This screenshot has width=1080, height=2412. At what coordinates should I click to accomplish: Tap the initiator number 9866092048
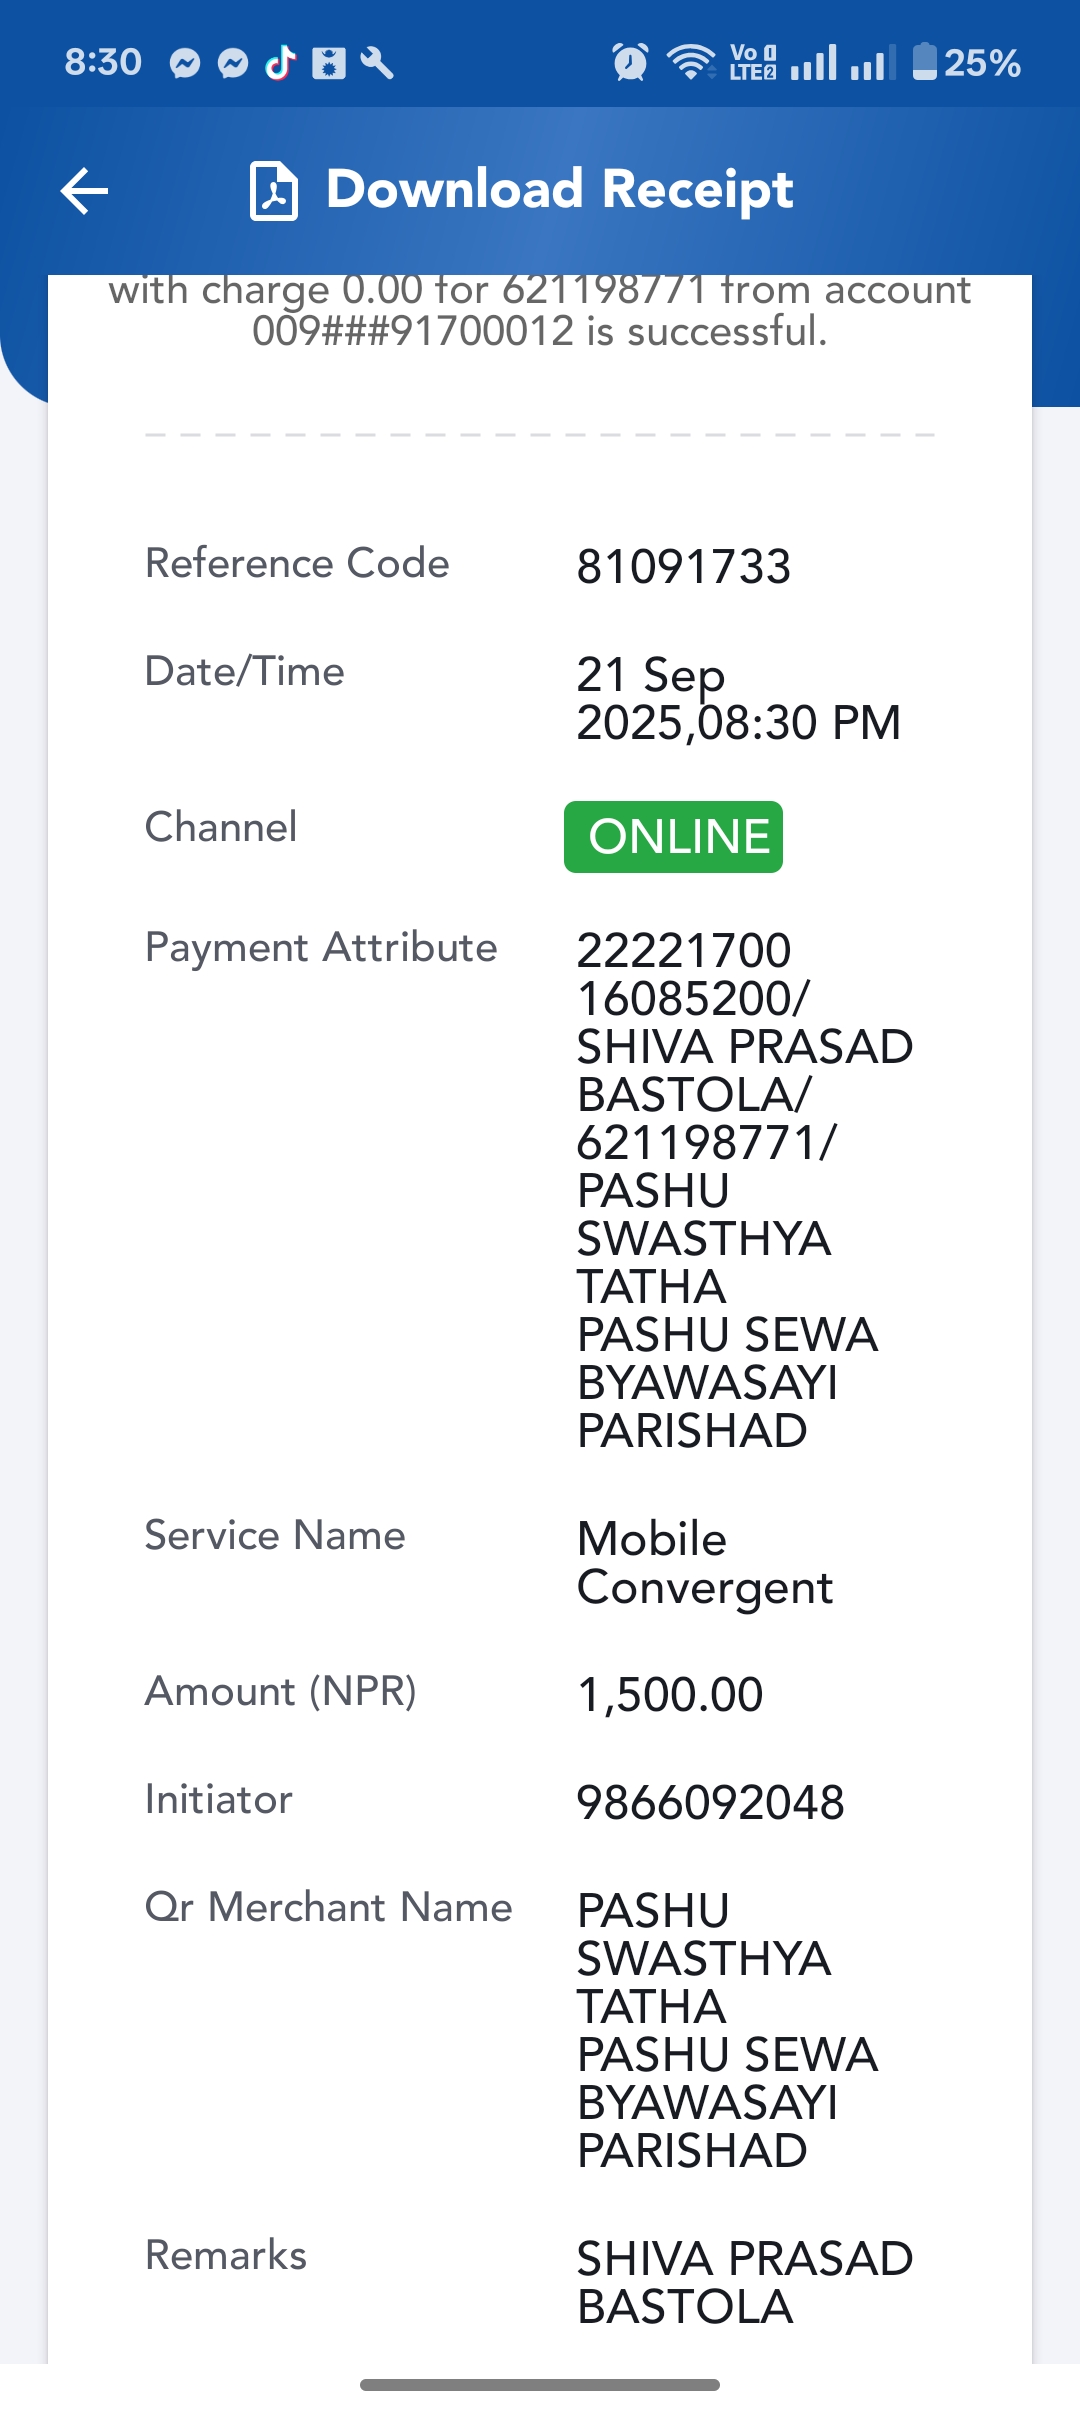click(x=711, y=1803)
